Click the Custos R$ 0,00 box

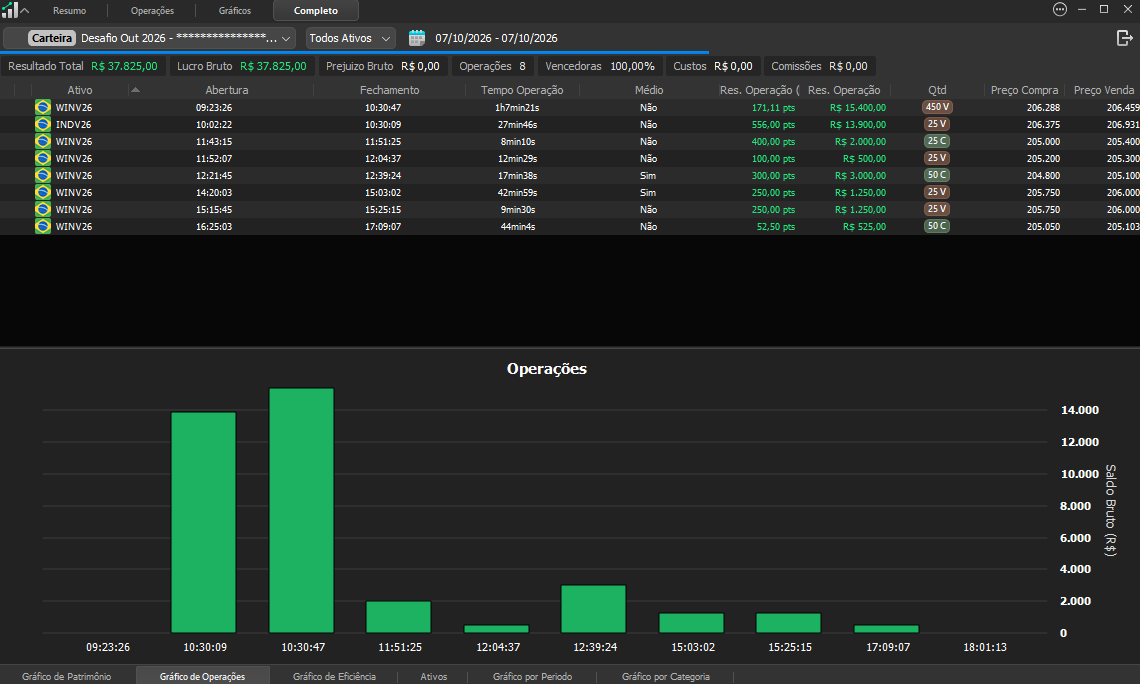tap(712, 66)
